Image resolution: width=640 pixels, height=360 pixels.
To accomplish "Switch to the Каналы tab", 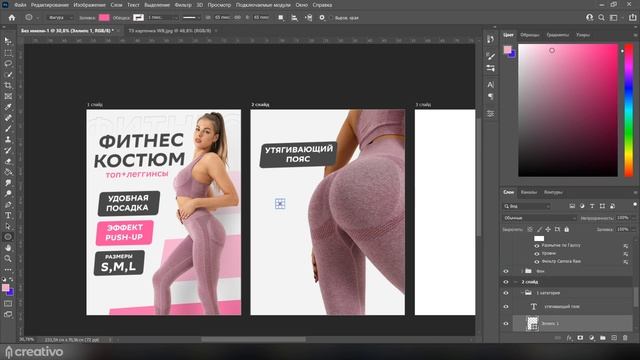I will point(529,192).
